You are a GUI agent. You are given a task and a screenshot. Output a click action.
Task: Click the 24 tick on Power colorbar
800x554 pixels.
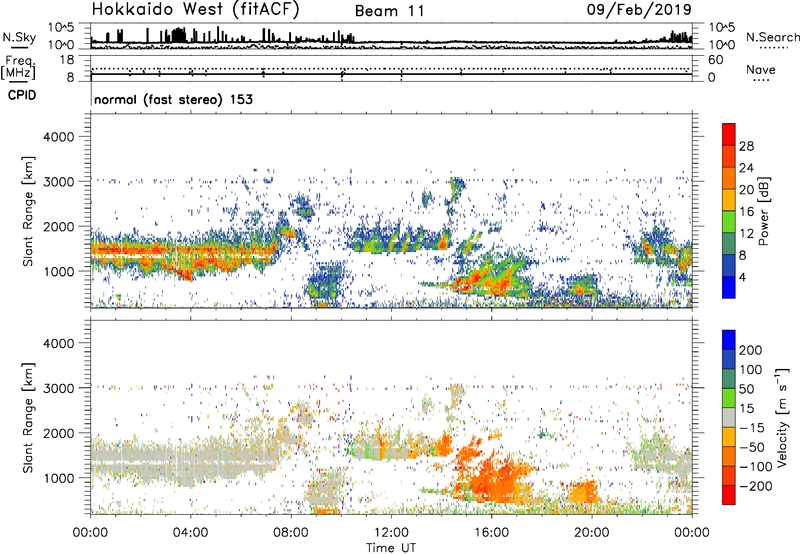click(746, 168)
